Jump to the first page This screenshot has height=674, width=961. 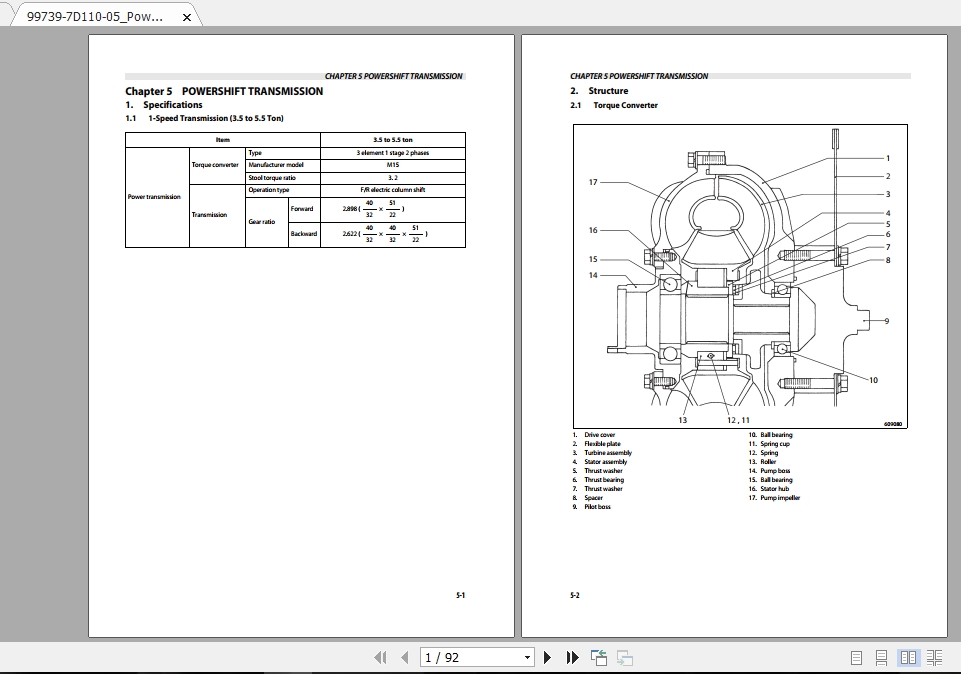(381, 657)
